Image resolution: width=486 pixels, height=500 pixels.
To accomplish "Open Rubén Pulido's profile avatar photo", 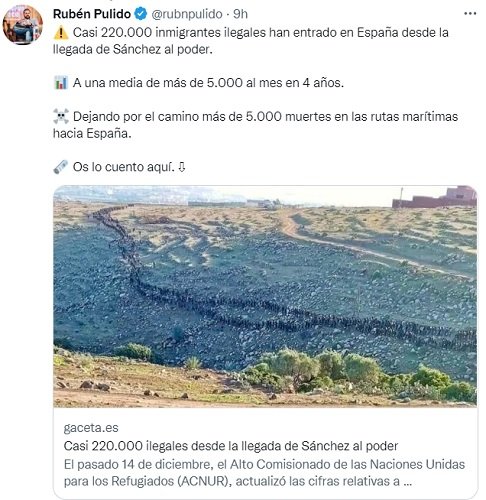I will tap(23, 25).
